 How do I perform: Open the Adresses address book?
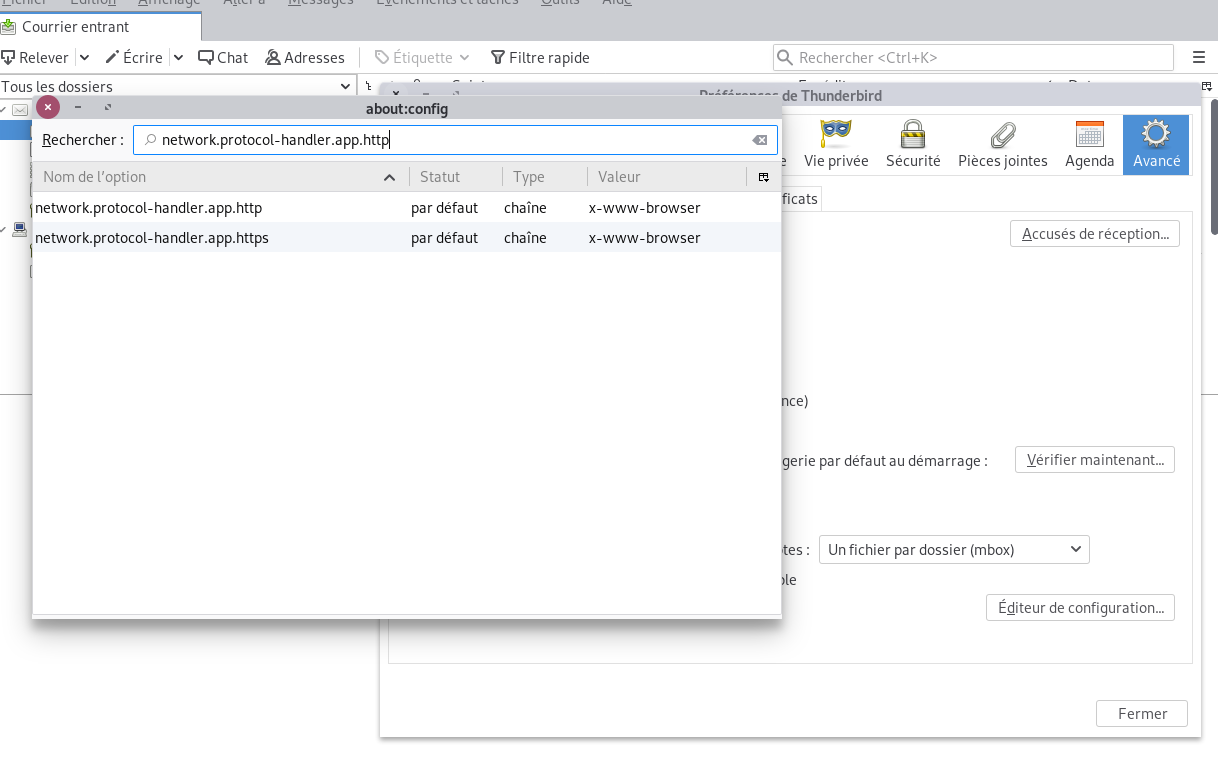pos(305,58)
